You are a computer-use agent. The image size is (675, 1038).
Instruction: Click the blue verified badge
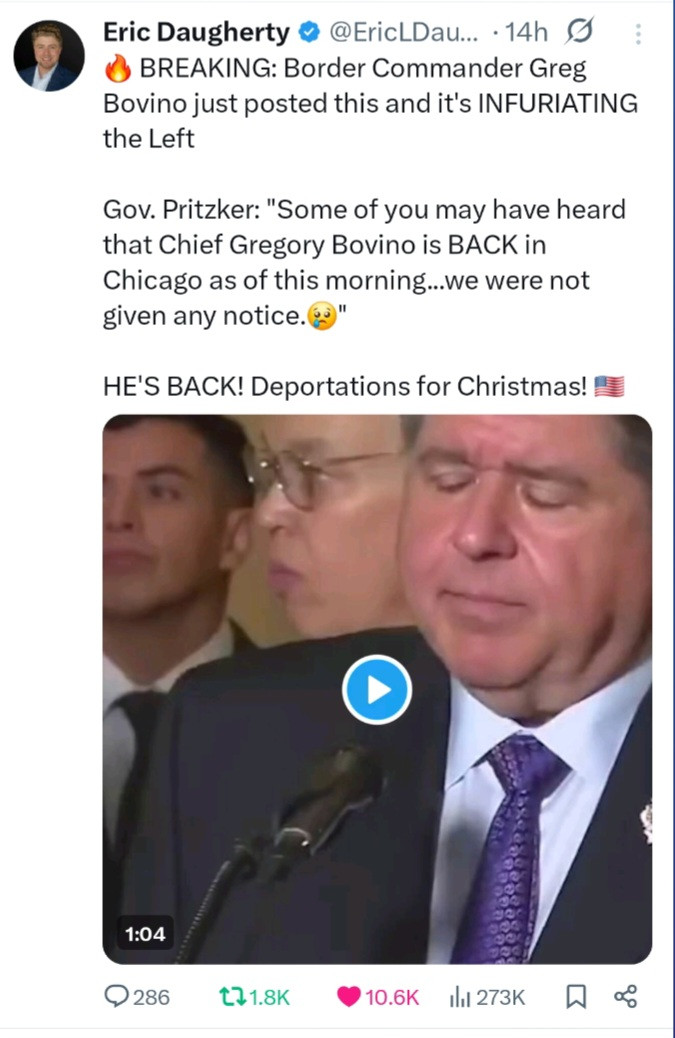click(x=309, y=32)
